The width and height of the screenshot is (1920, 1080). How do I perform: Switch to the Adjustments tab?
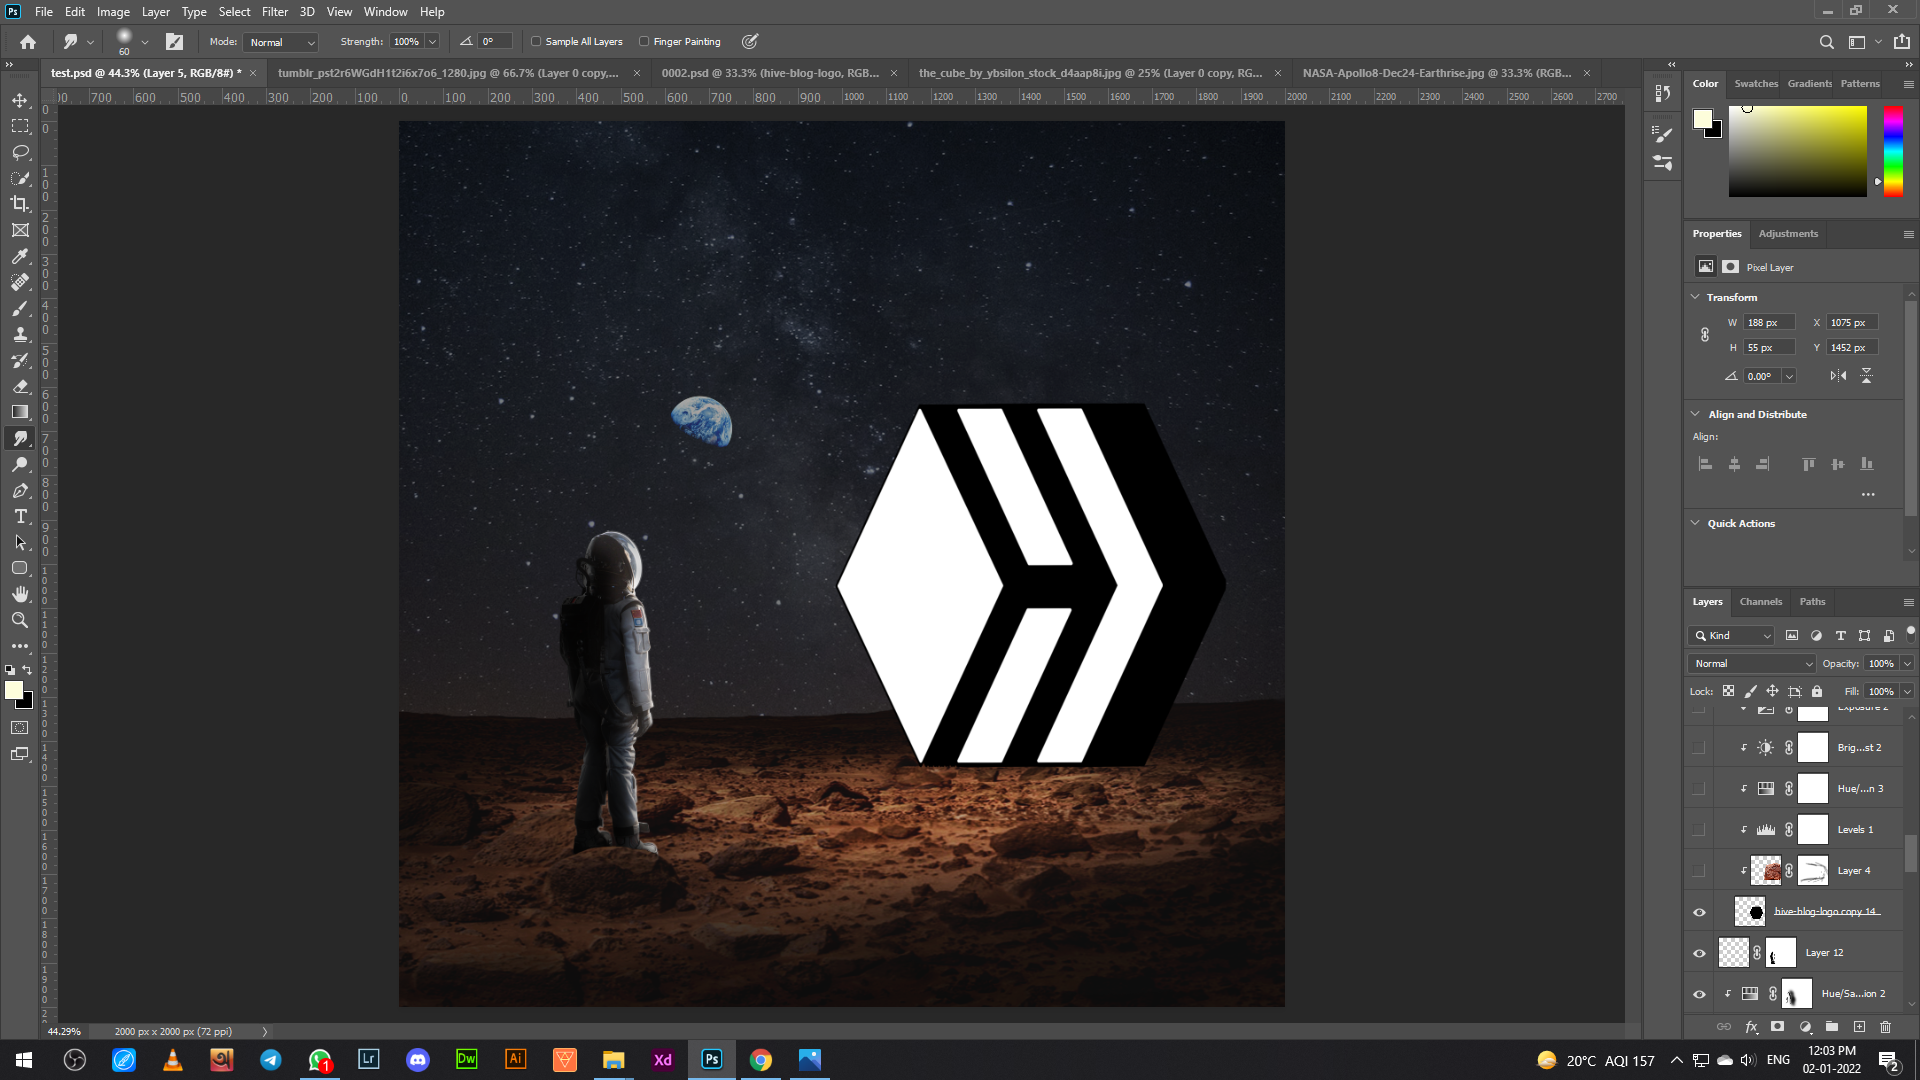tap(1788, 234)
